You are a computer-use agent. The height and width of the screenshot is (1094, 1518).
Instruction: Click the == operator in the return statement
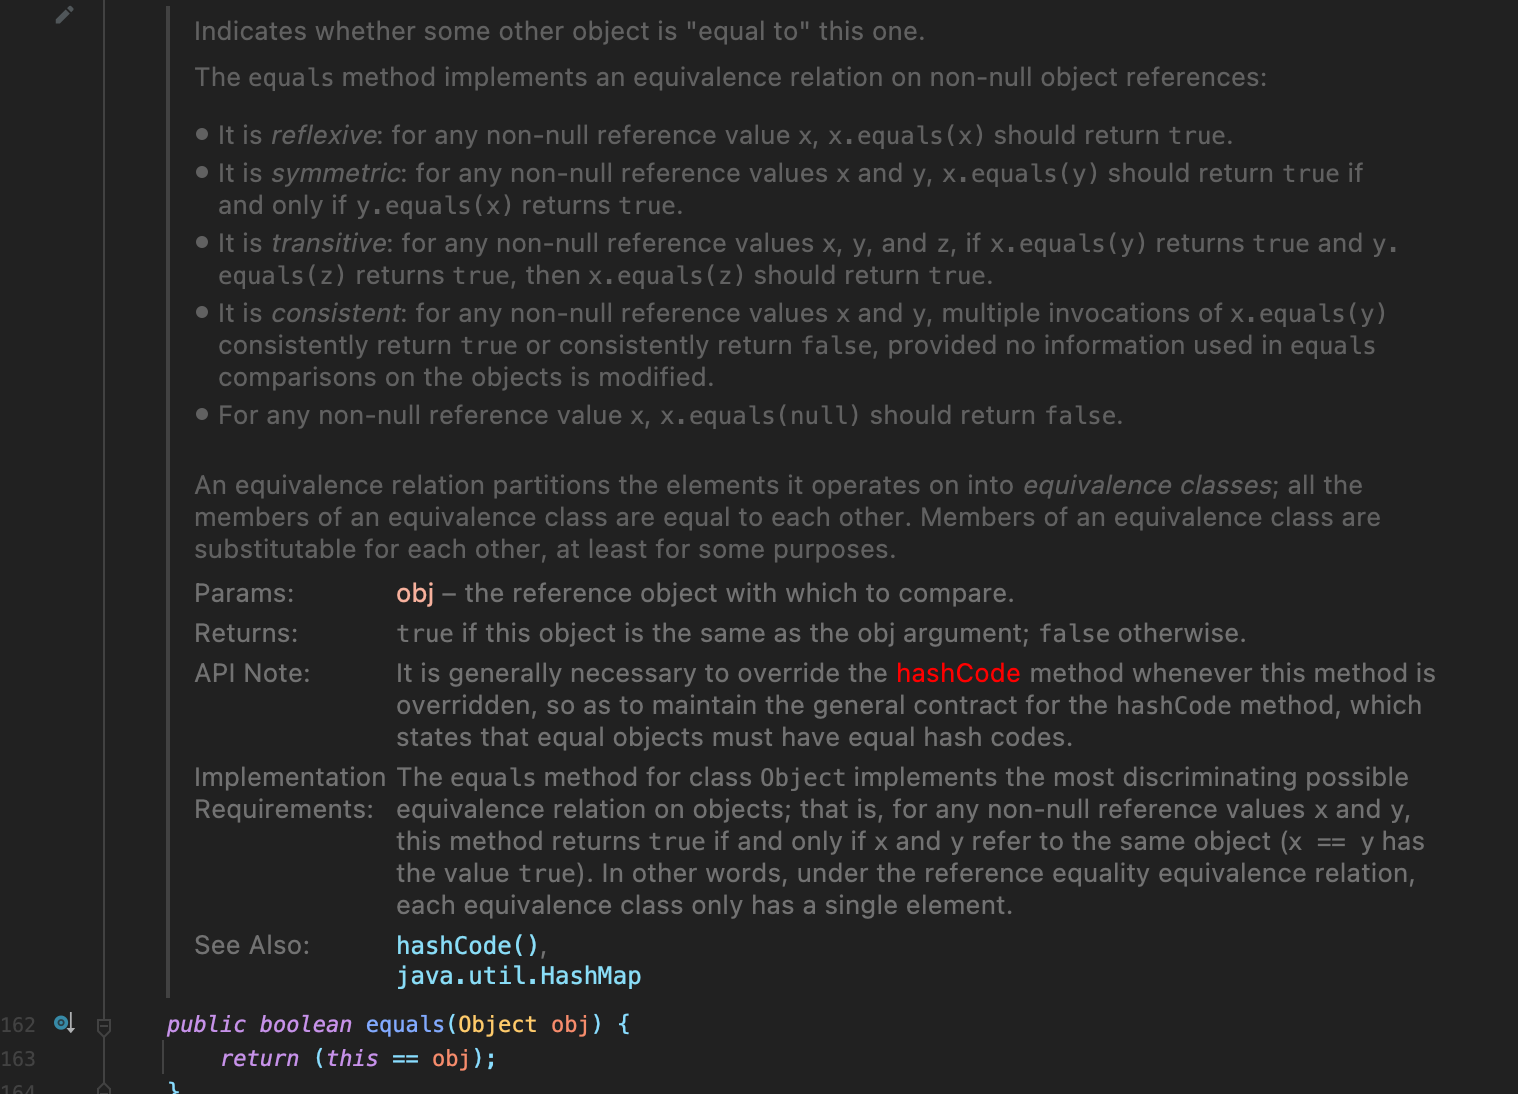pyautogui.click(x=405, y=1058)
